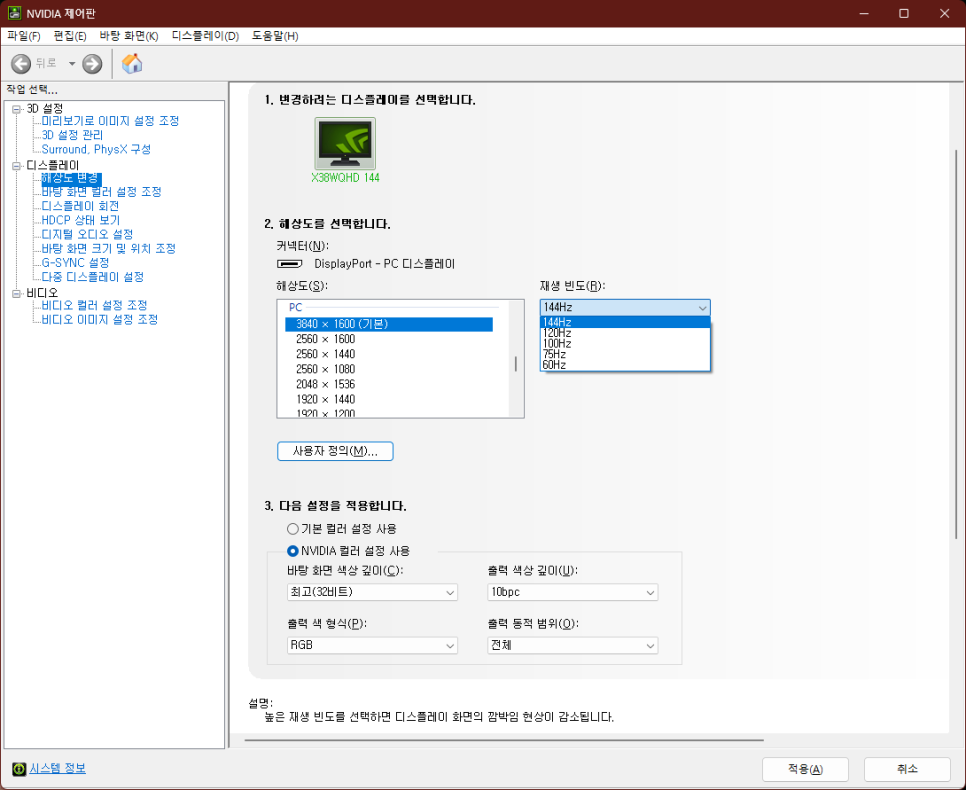Click the resolution list scrollbar thumb

pos(516,364)
